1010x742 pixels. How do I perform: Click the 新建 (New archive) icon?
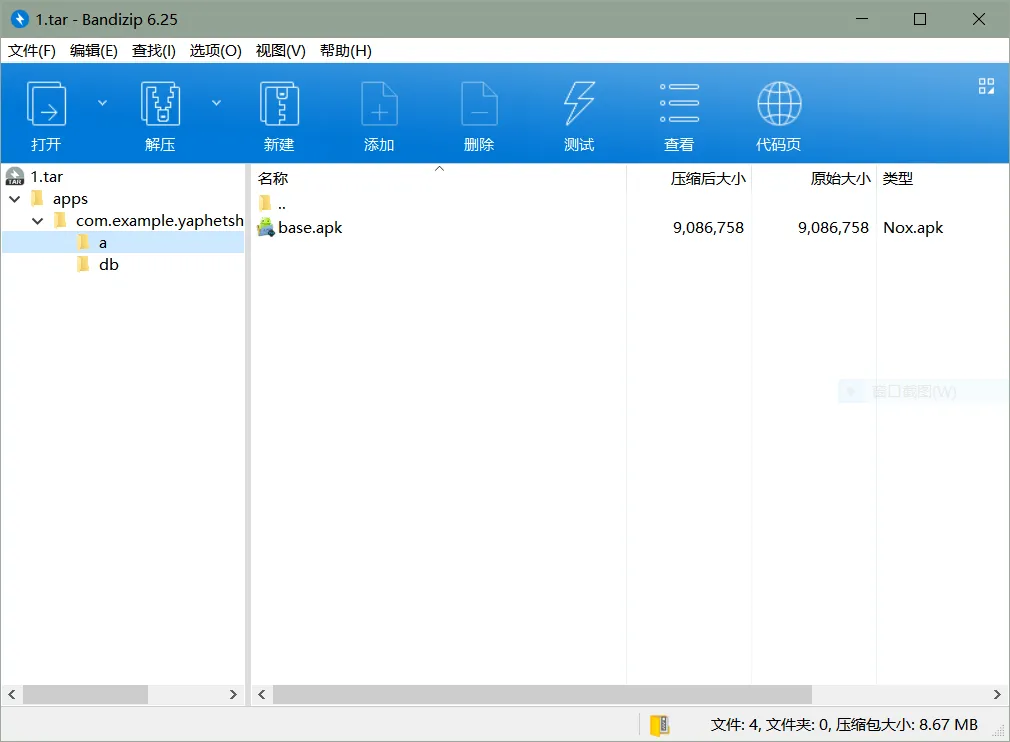pos(279,103)
